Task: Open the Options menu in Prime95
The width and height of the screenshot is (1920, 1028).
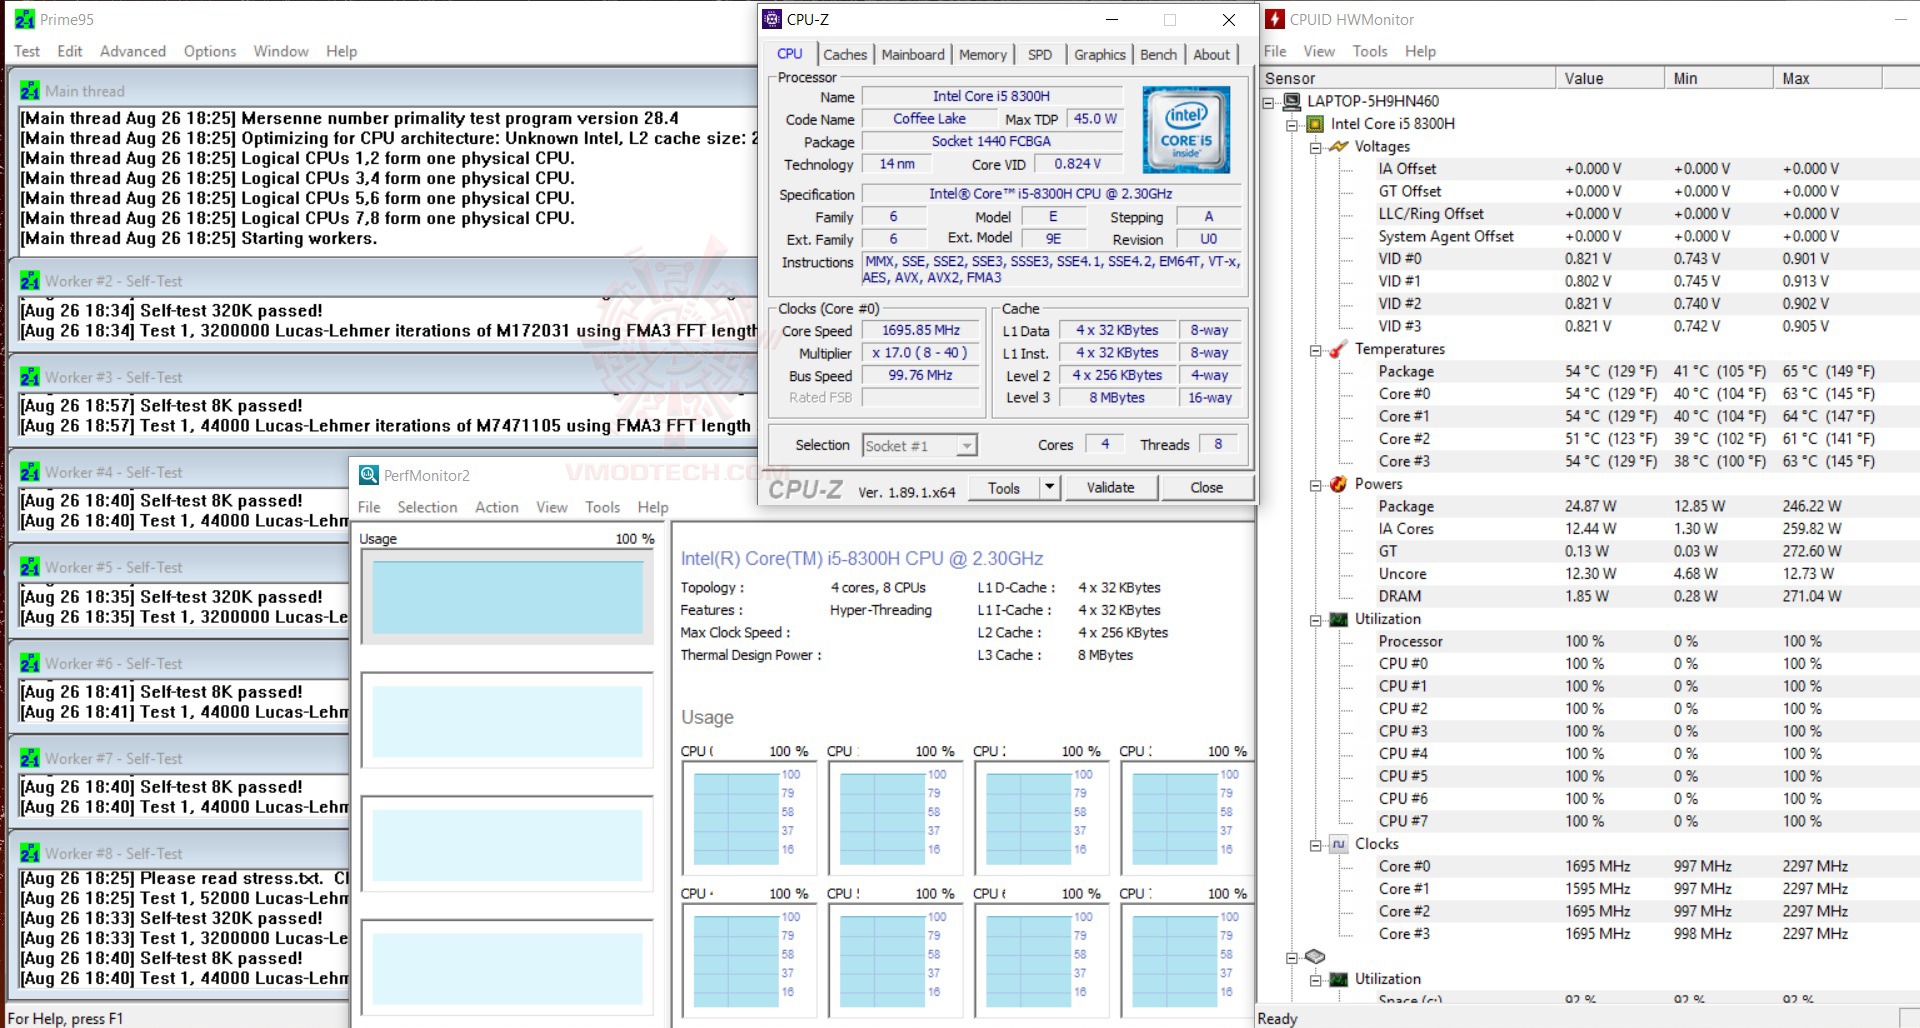Action: (x=210, y=51)
